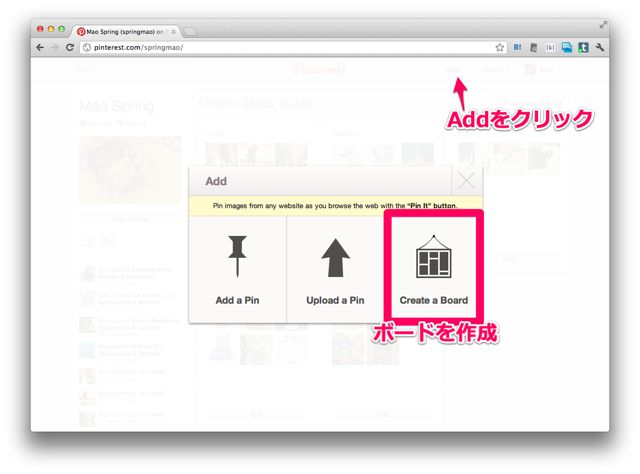Select Create a Board

tap(433, 267)
